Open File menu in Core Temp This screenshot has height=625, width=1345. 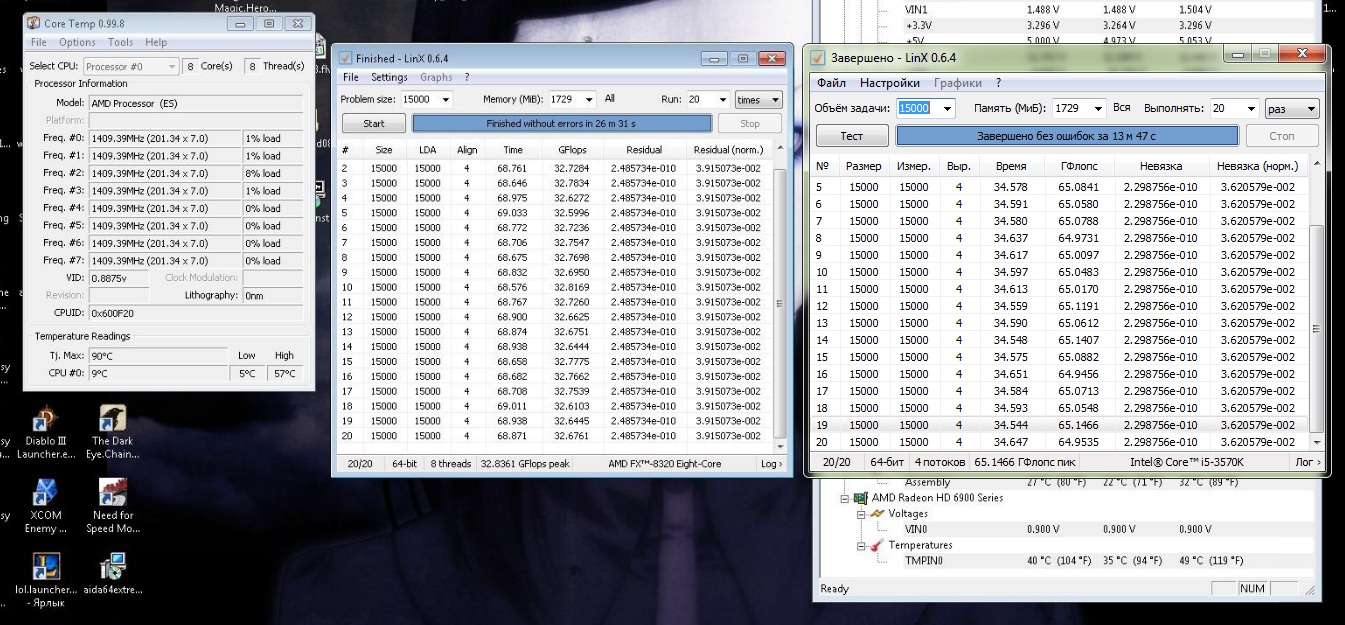tap(39, 43)
